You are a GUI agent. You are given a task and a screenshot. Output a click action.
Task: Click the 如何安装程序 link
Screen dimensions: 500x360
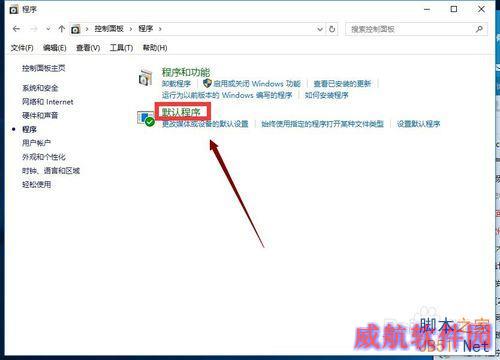click(x=327, y=95)
